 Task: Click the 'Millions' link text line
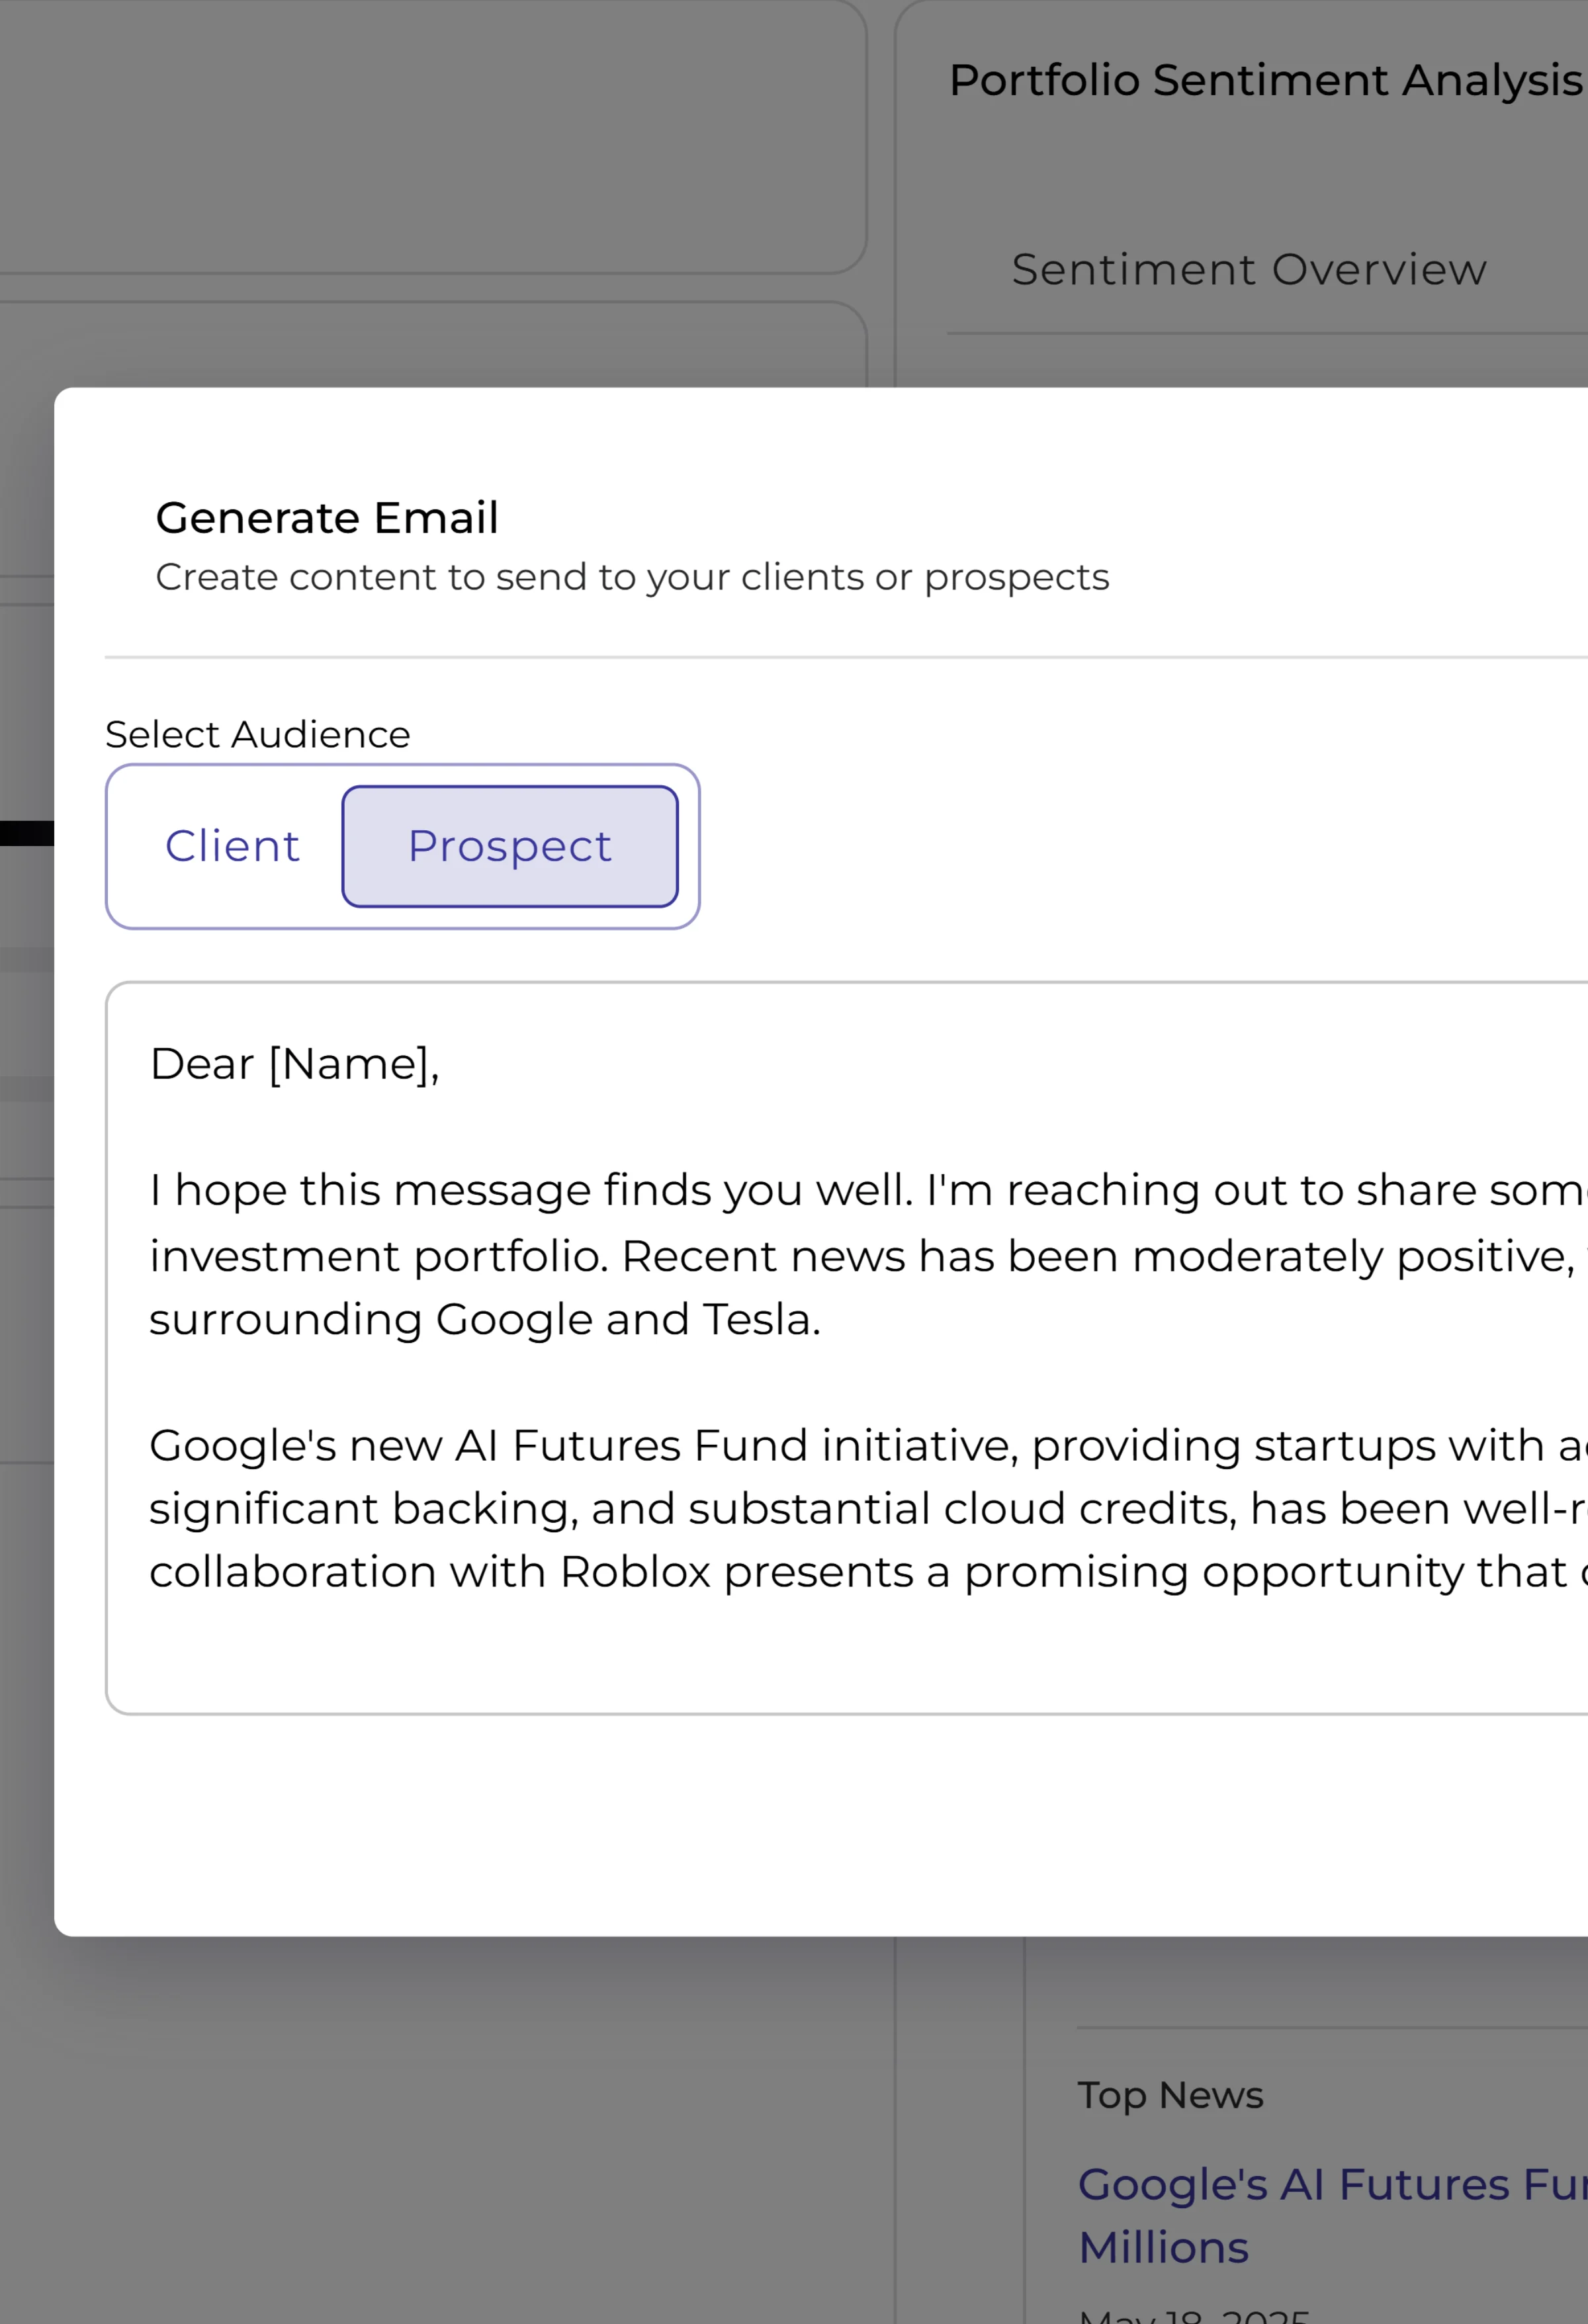tap(1164, 2248)
